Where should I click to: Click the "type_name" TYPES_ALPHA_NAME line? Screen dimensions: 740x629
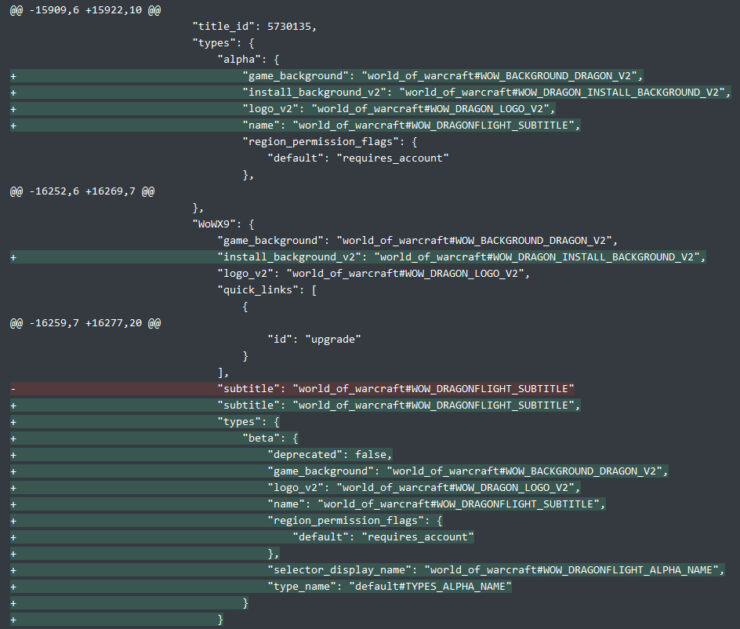pyautogui.click(x=390, y=586)
